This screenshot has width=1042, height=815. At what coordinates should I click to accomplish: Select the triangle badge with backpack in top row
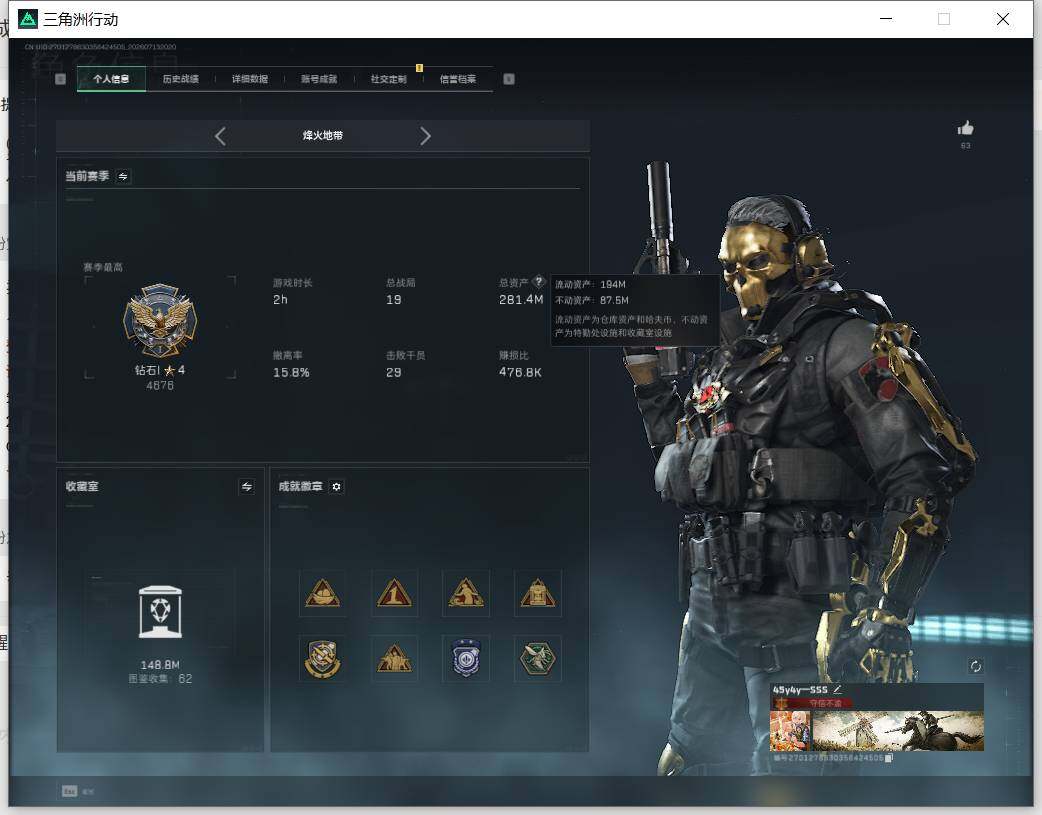538,593
